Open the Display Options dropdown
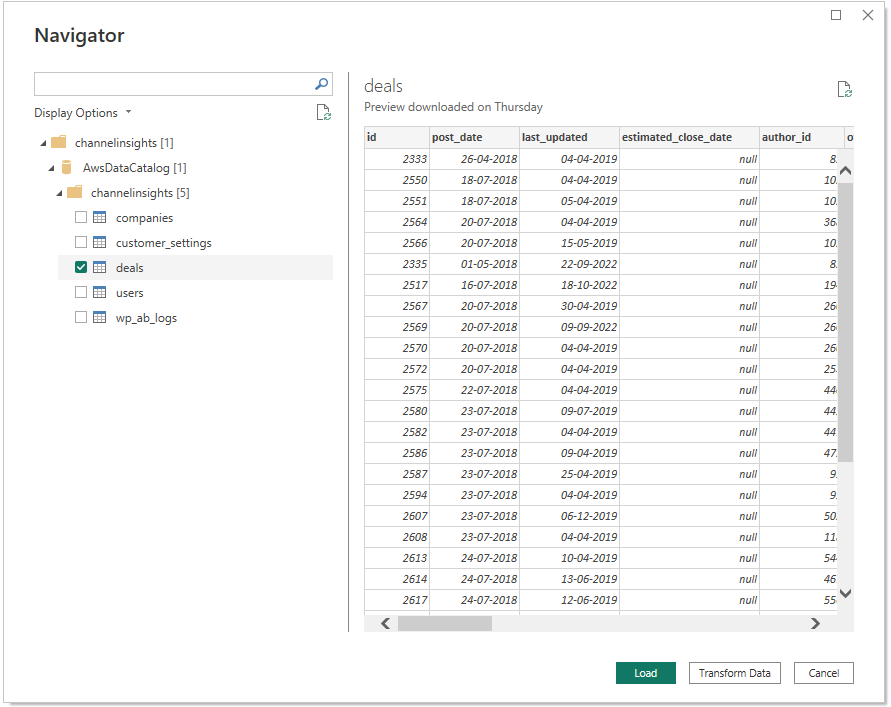 tap(82, 113)
